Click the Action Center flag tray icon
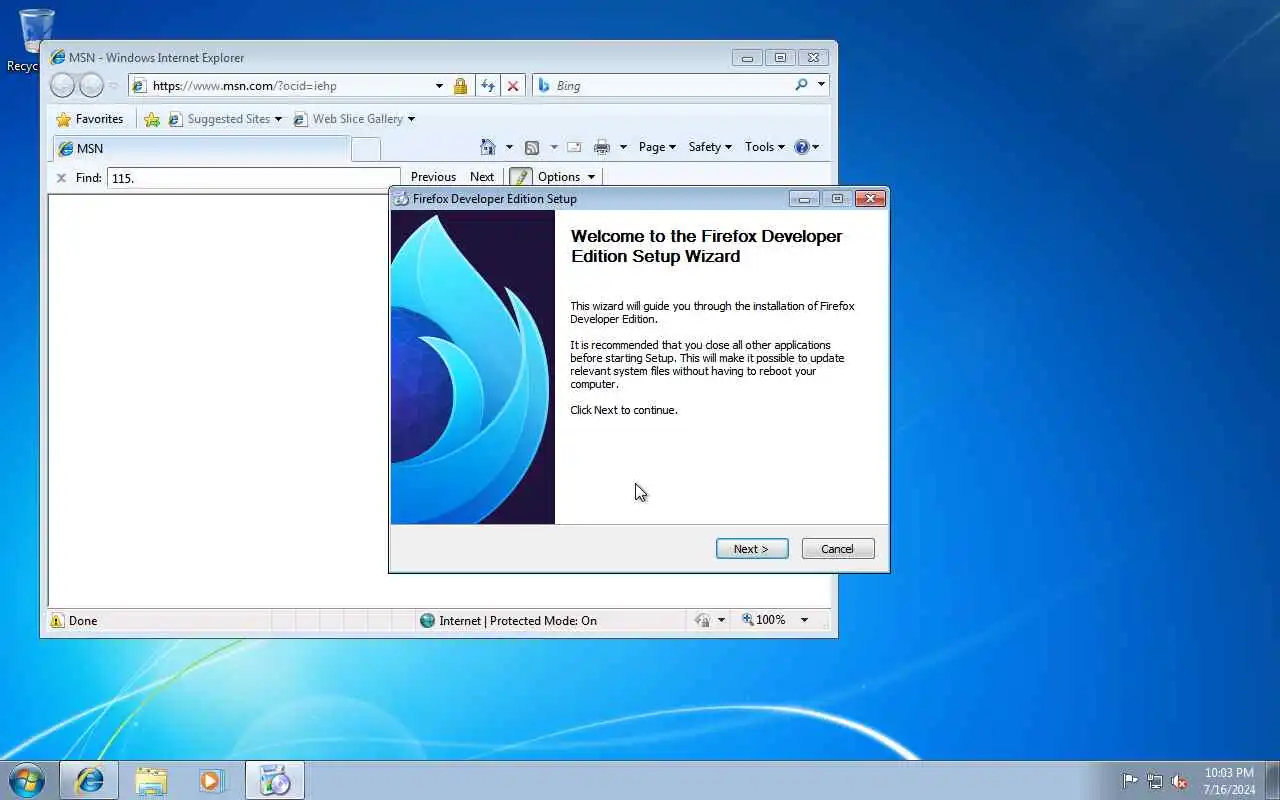This screenshot has width=1280, height=800. pos(1130,781)
